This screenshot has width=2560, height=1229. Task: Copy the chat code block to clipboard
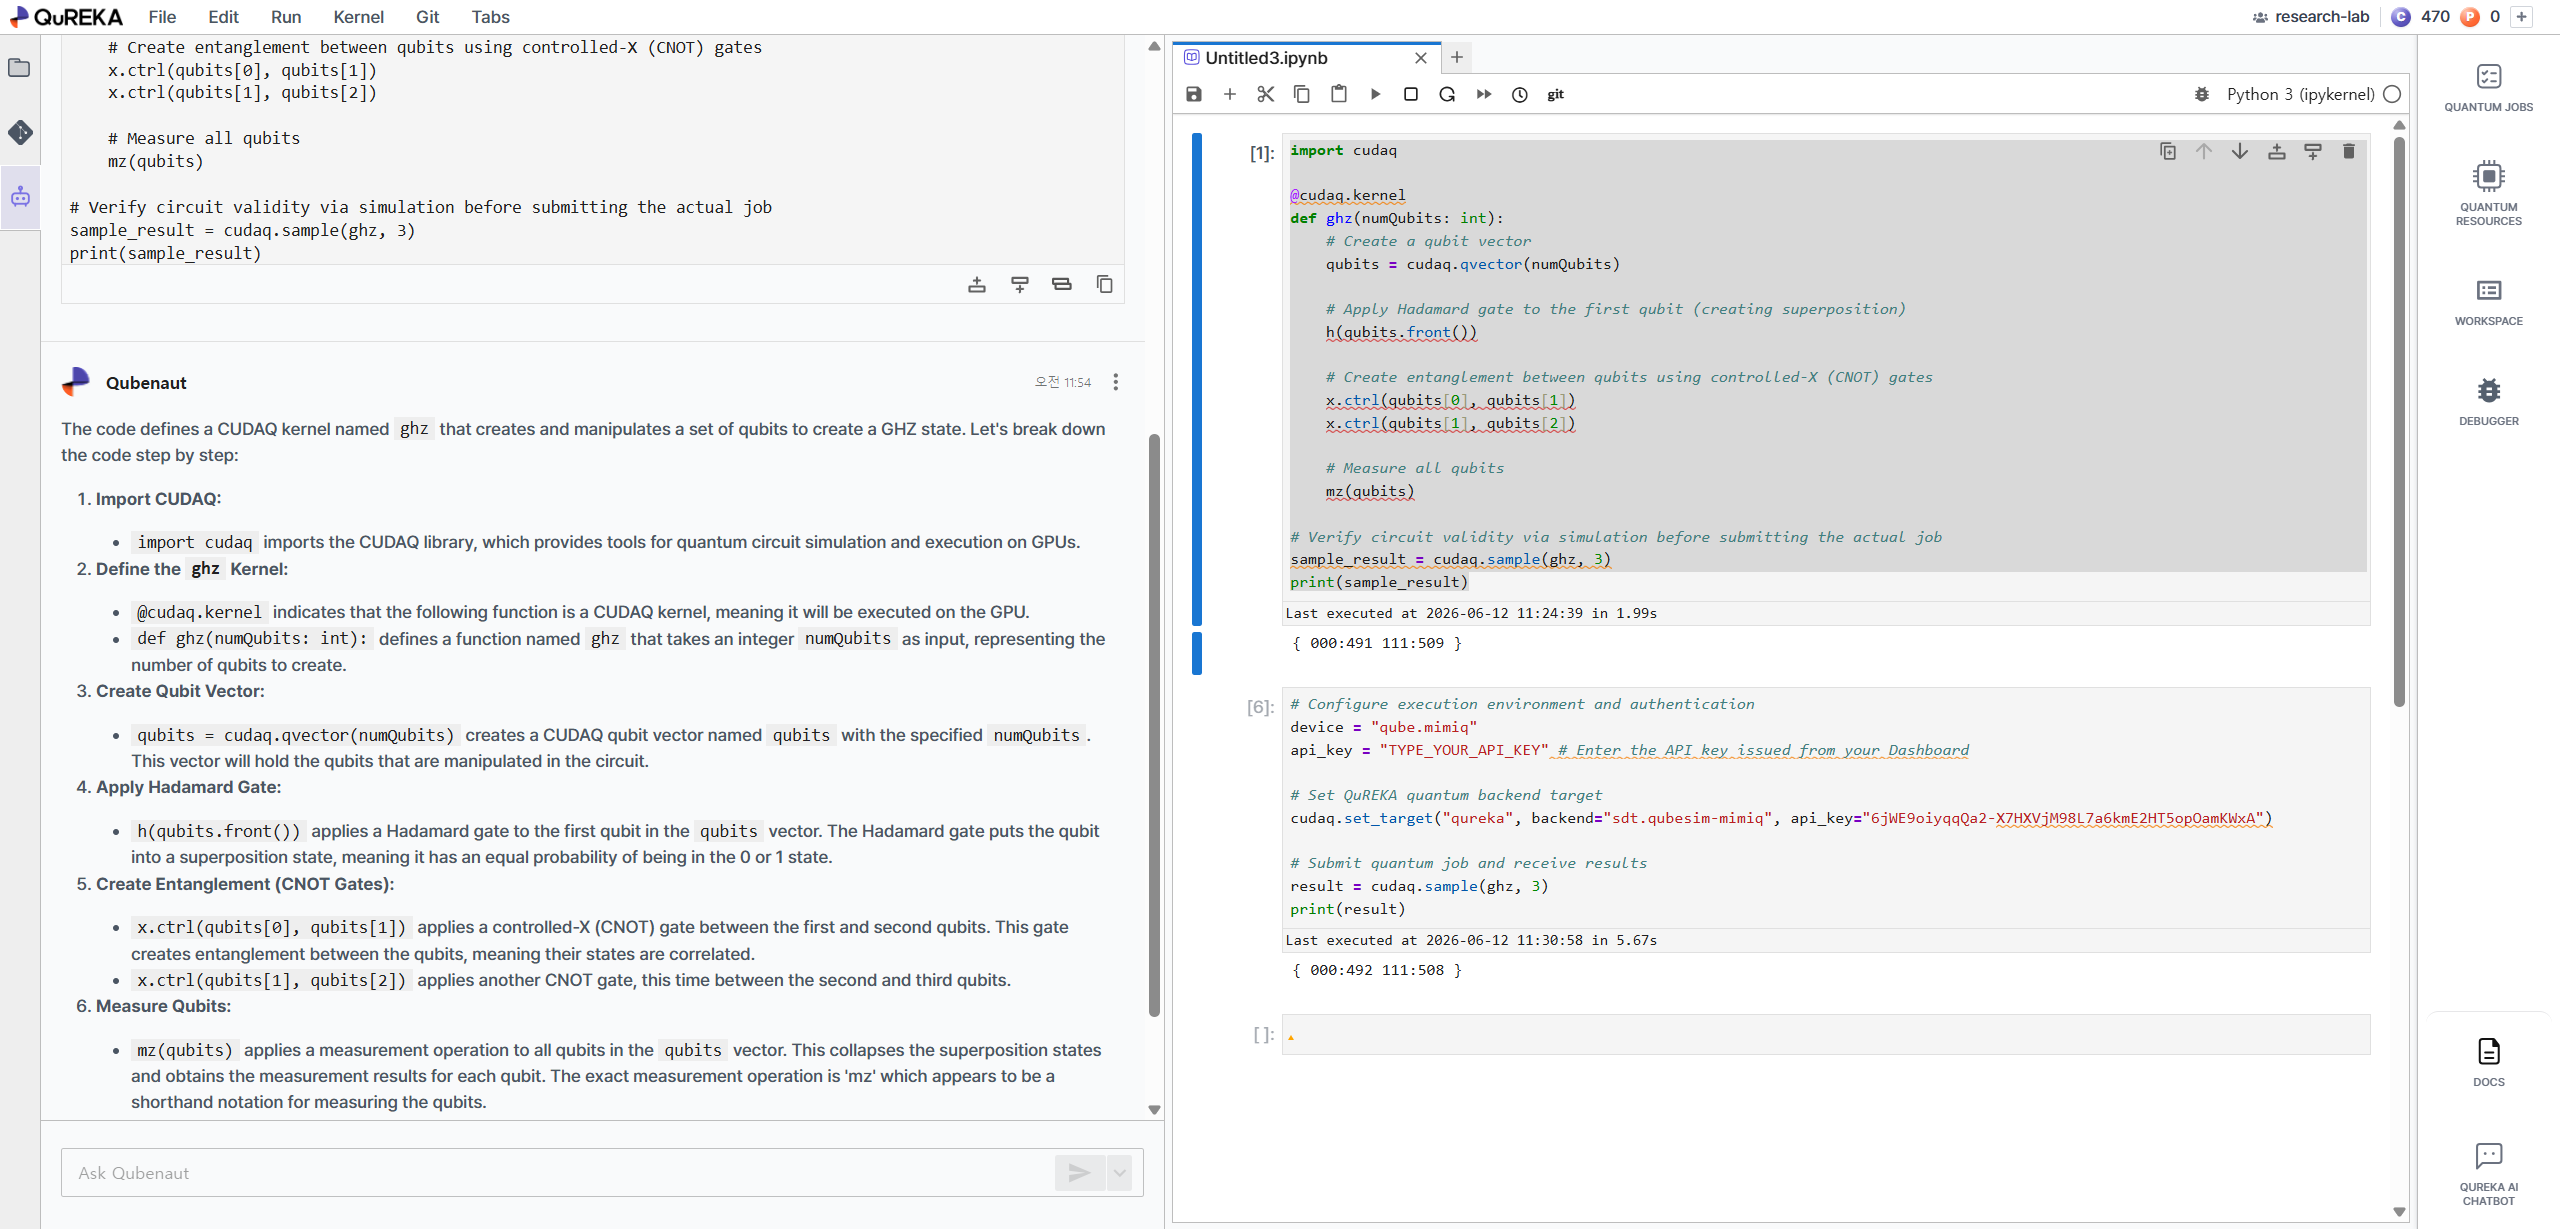(1105, 285)
